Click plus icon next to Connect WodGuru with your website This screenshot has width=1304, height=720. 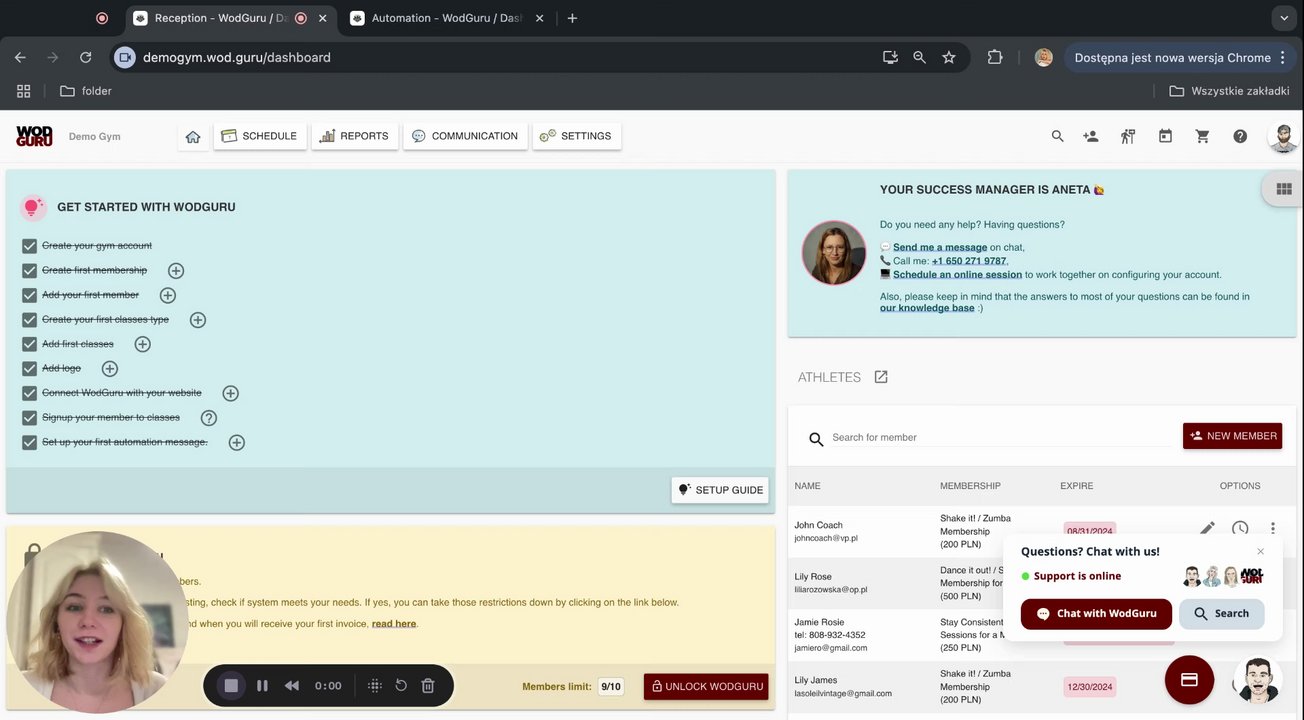(231, 393)
